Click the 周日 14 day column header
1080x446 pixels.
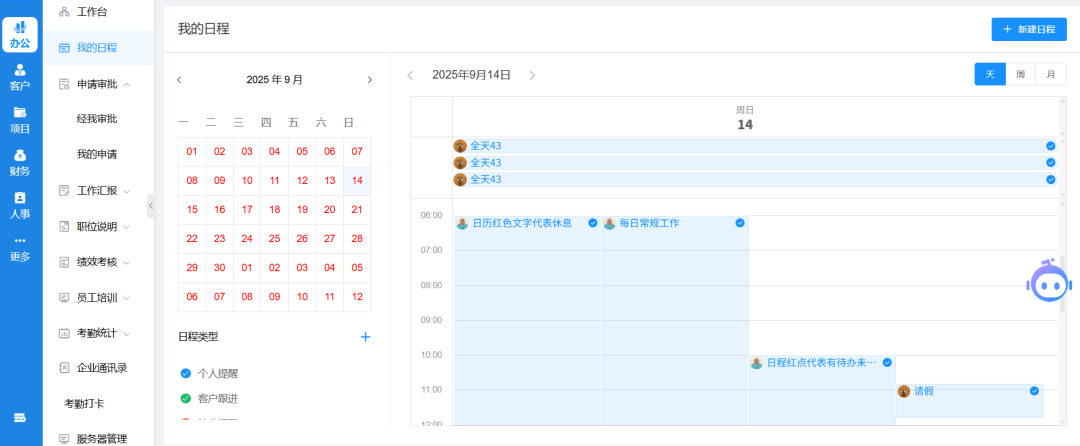(745, 118)
